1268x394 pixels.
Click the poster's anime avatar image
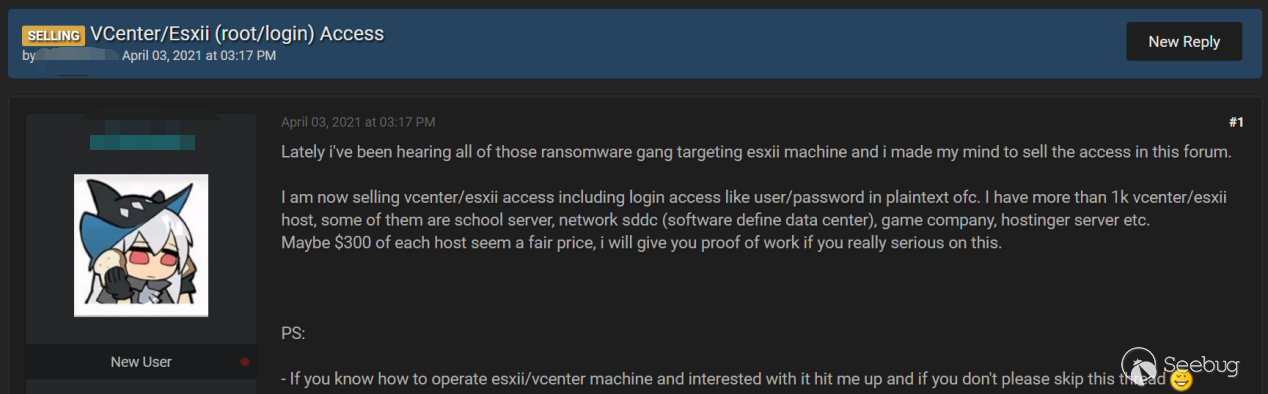(141, 245)
